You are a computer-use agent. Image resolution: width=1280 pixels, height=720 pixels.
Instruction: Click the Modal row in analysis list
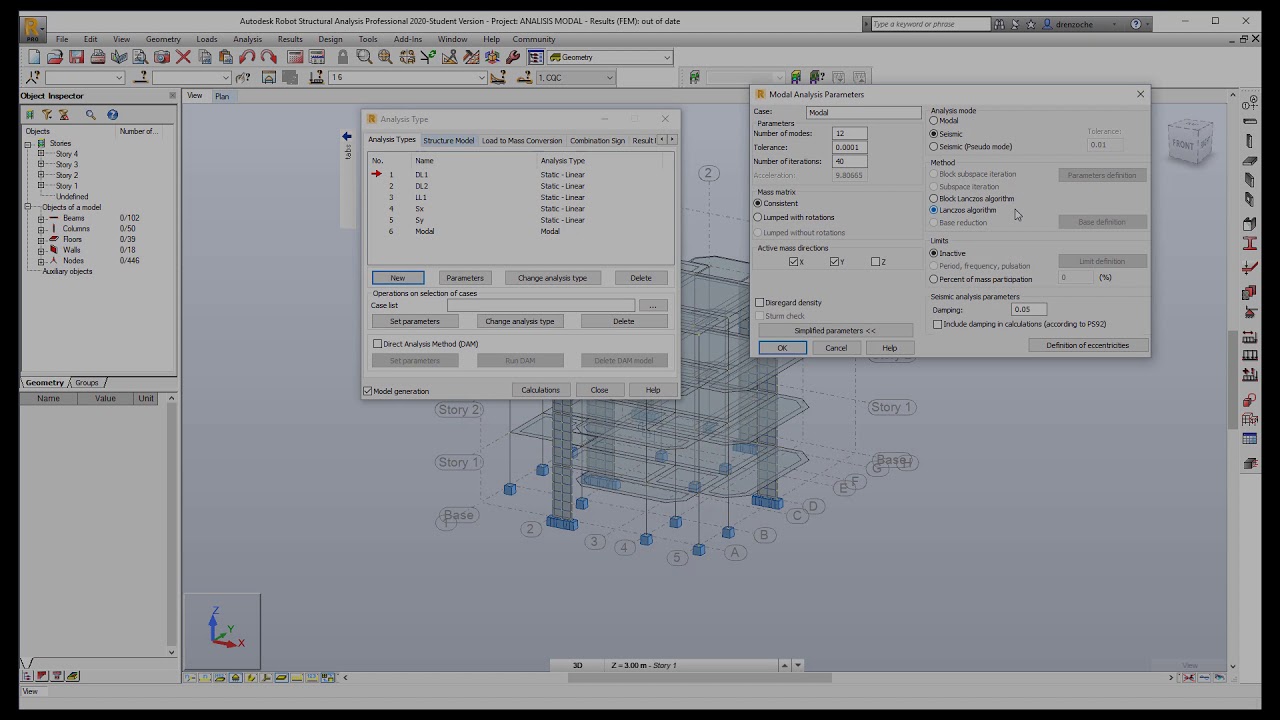520,232
